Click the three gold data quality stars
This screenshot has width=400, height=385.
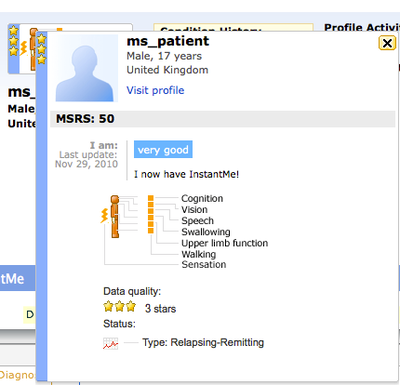pyautogui.click(x=120, y=306)
